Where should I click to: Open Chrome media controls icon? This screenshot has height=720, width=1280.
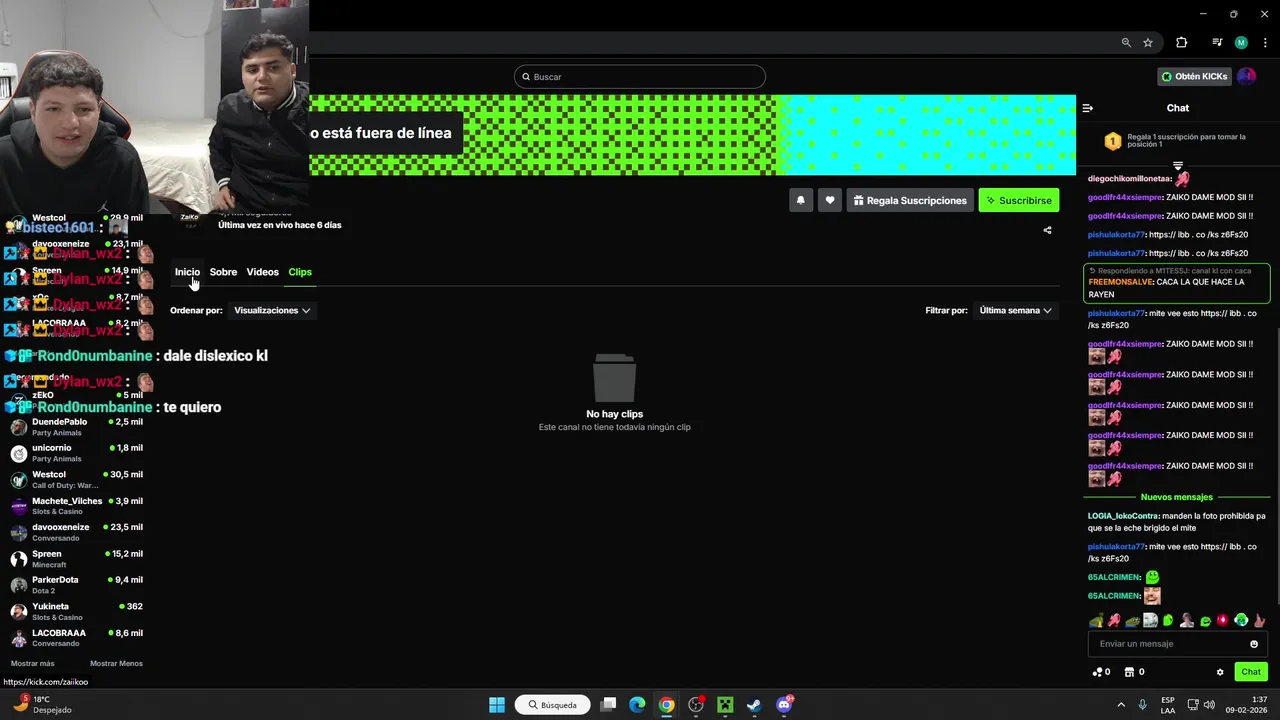tap(1217, 43)
